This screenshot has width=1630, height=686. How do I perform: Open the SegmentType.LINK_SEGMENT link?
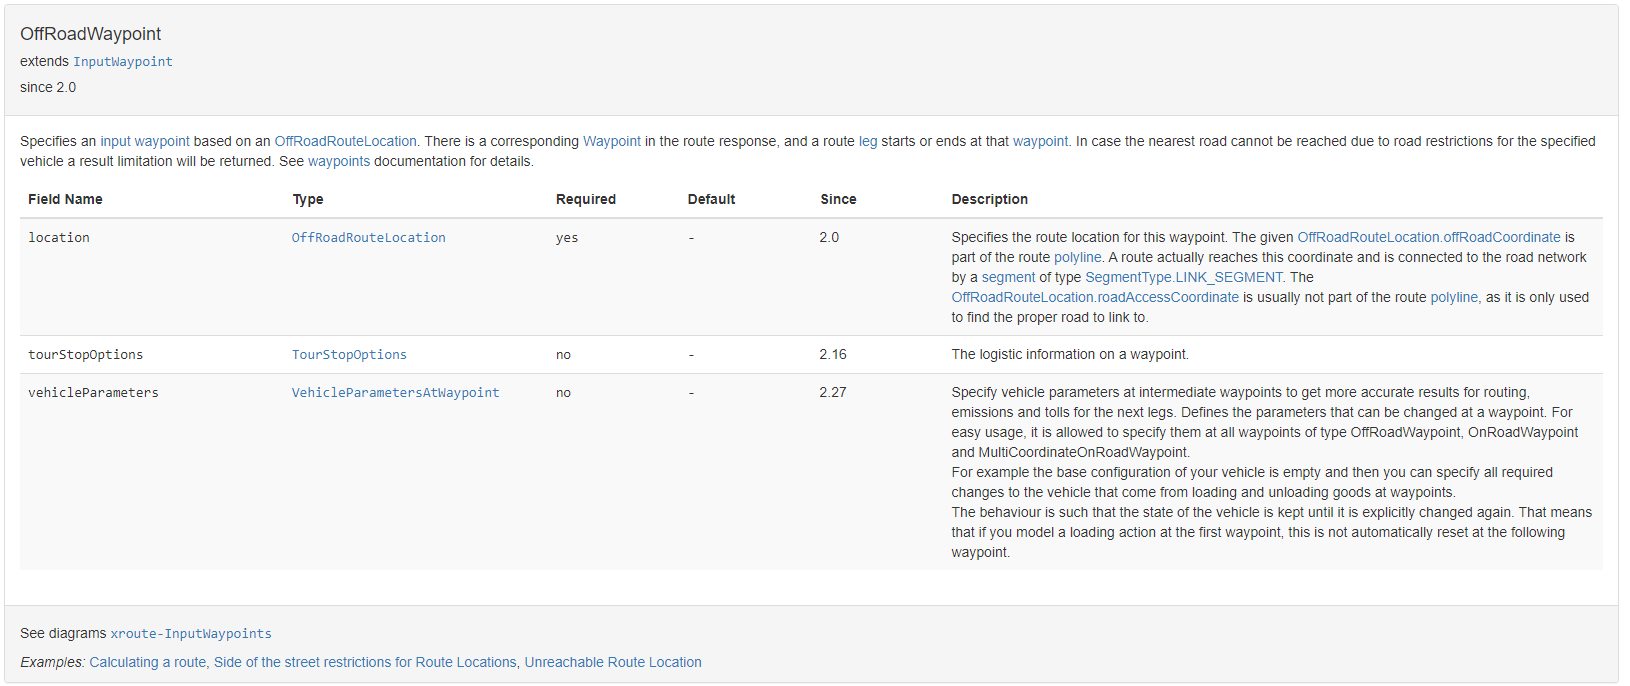[x=1183, y=277]
